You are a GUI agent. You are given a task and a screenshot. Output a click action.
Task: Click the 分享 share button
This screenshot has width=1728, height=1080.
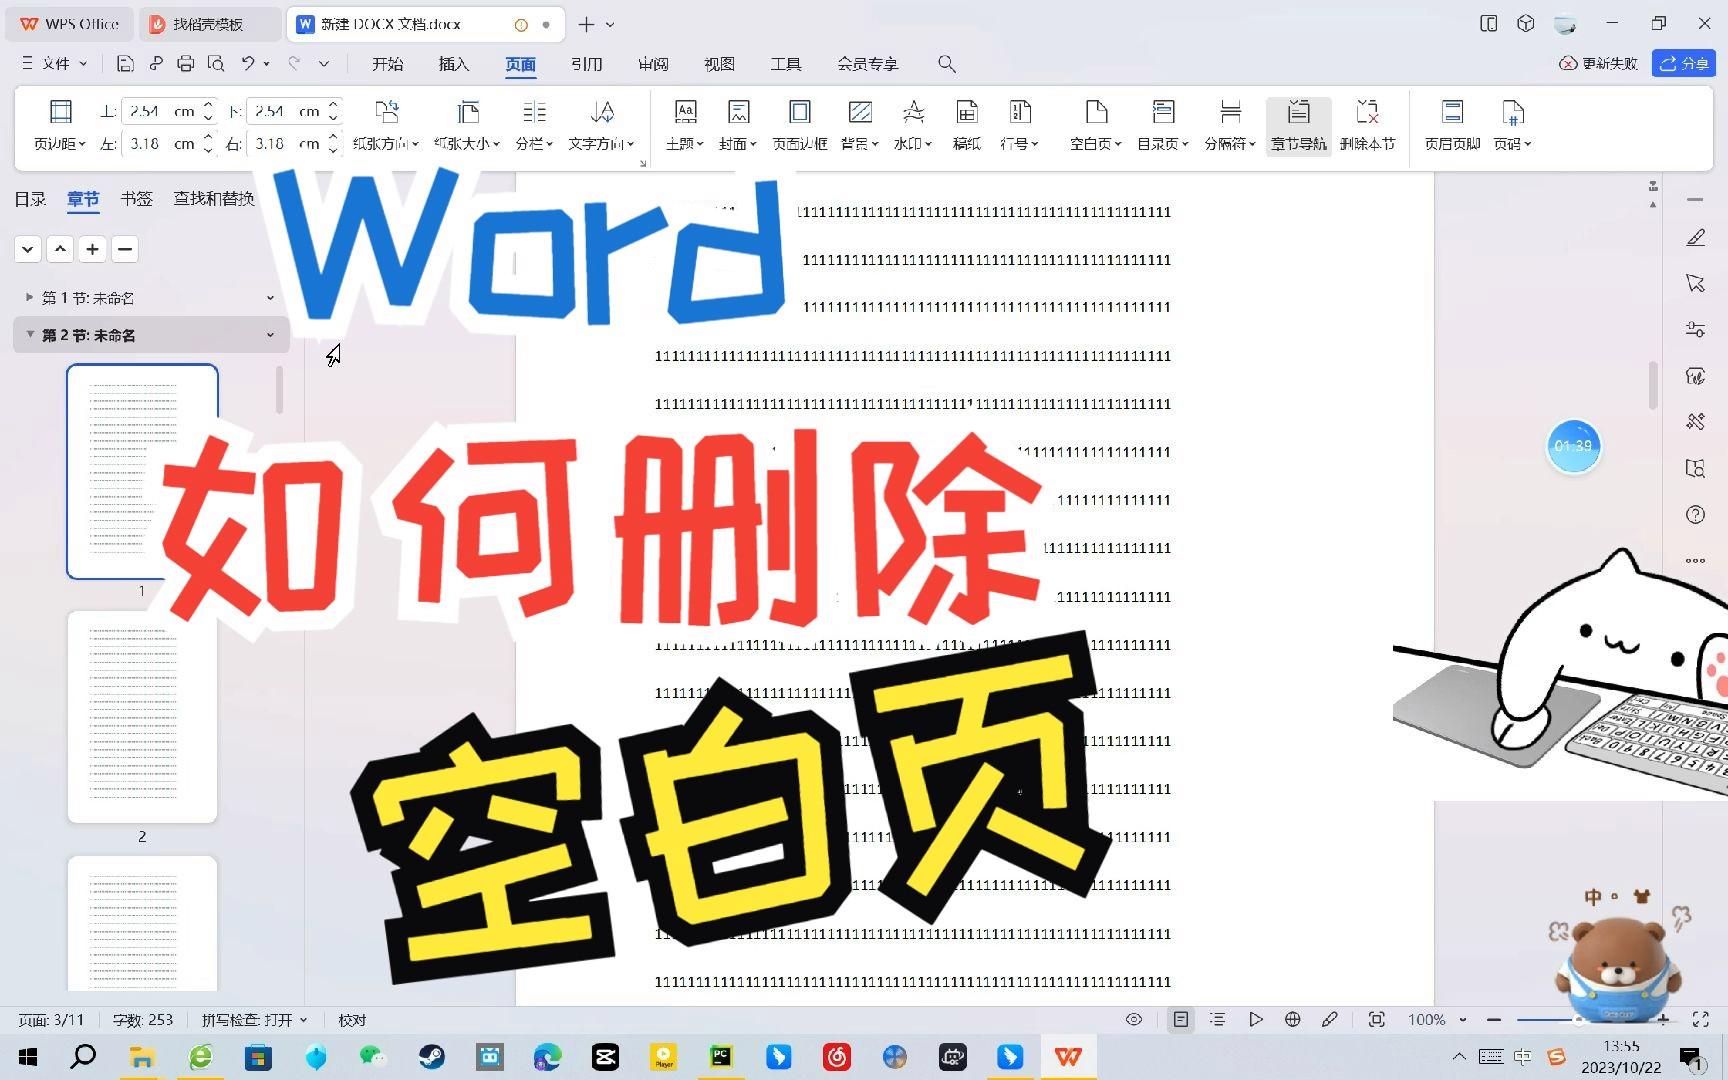pyautogui.click(x=1684, y=63)
